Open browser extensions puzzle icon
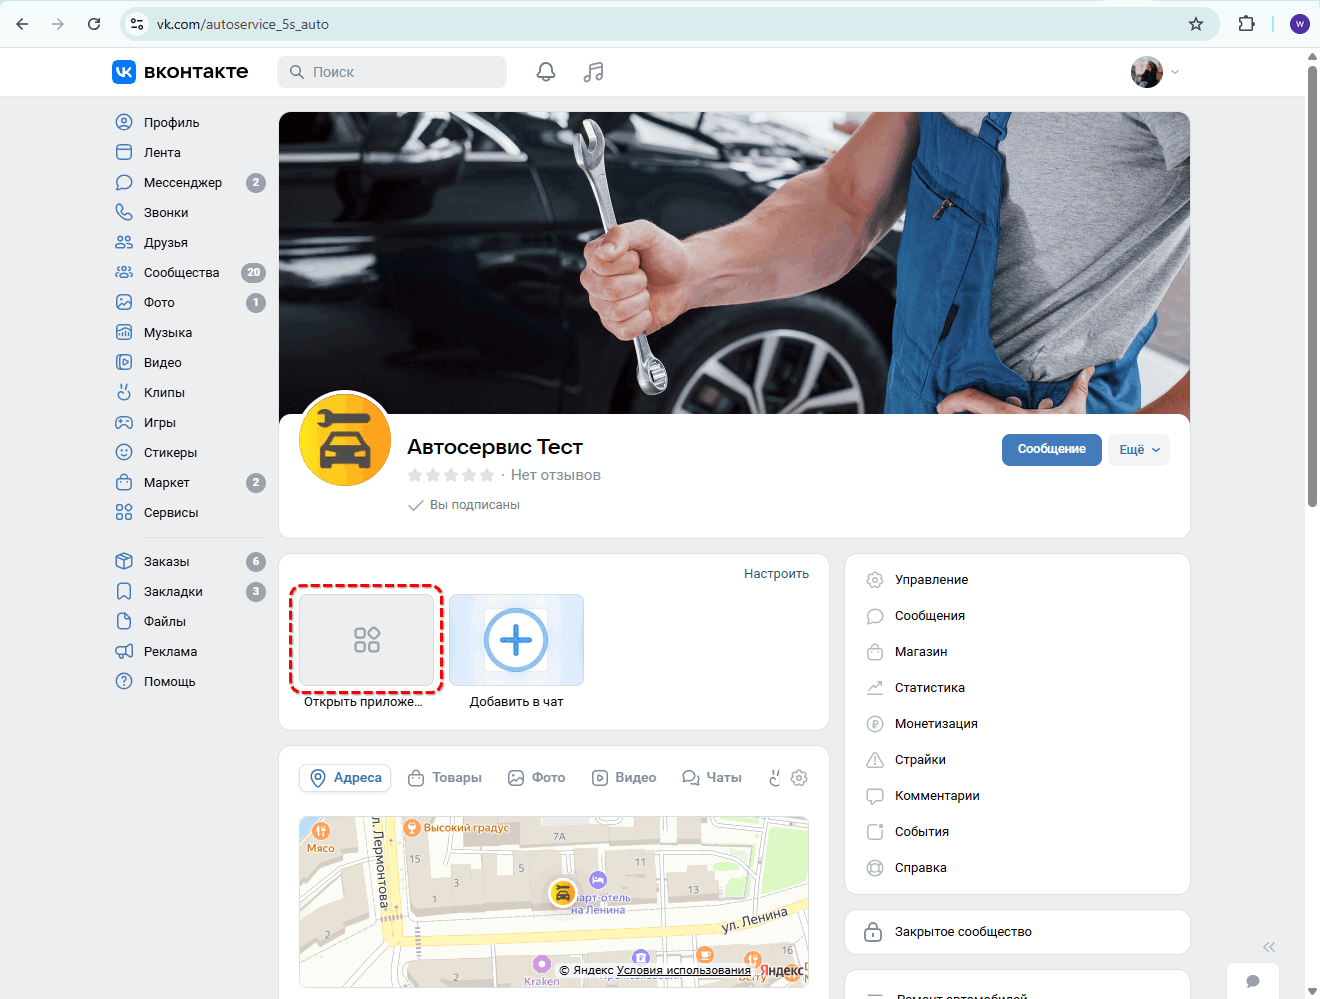This screenshot has width=1320, height=999. pos(1246,24)
